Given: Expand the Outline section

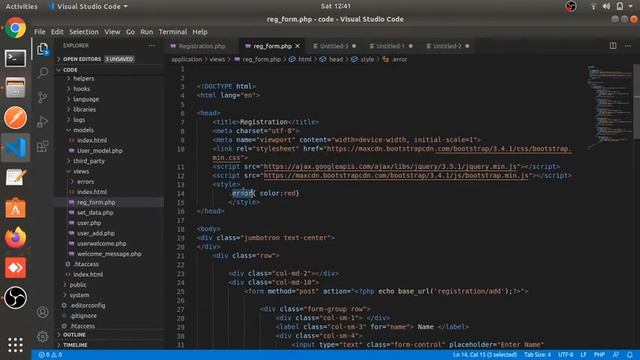Looking at the screenshot, I should (109, 335).
